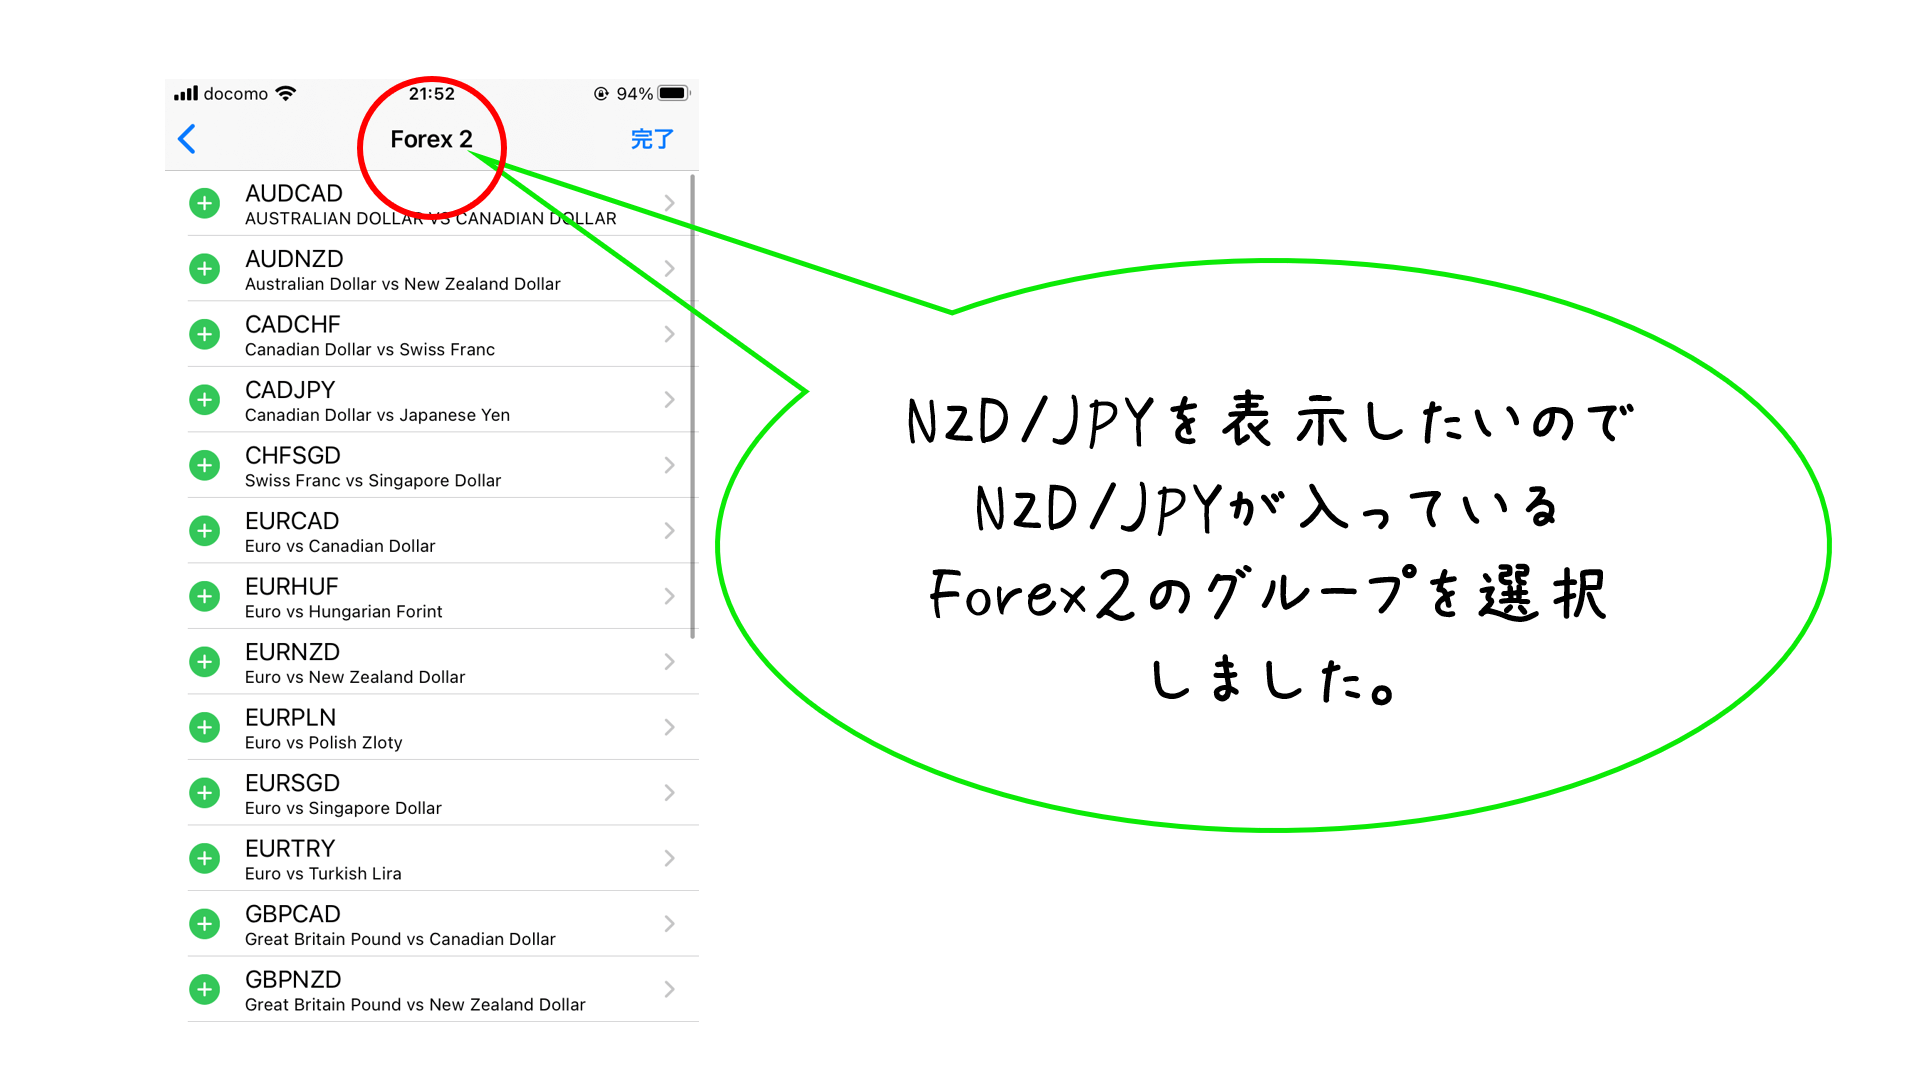This screenshot has width=1920, height=1080.
Task: Select 'Euro vs Singapore Dollar' description
Action: (x=343, y=808)
